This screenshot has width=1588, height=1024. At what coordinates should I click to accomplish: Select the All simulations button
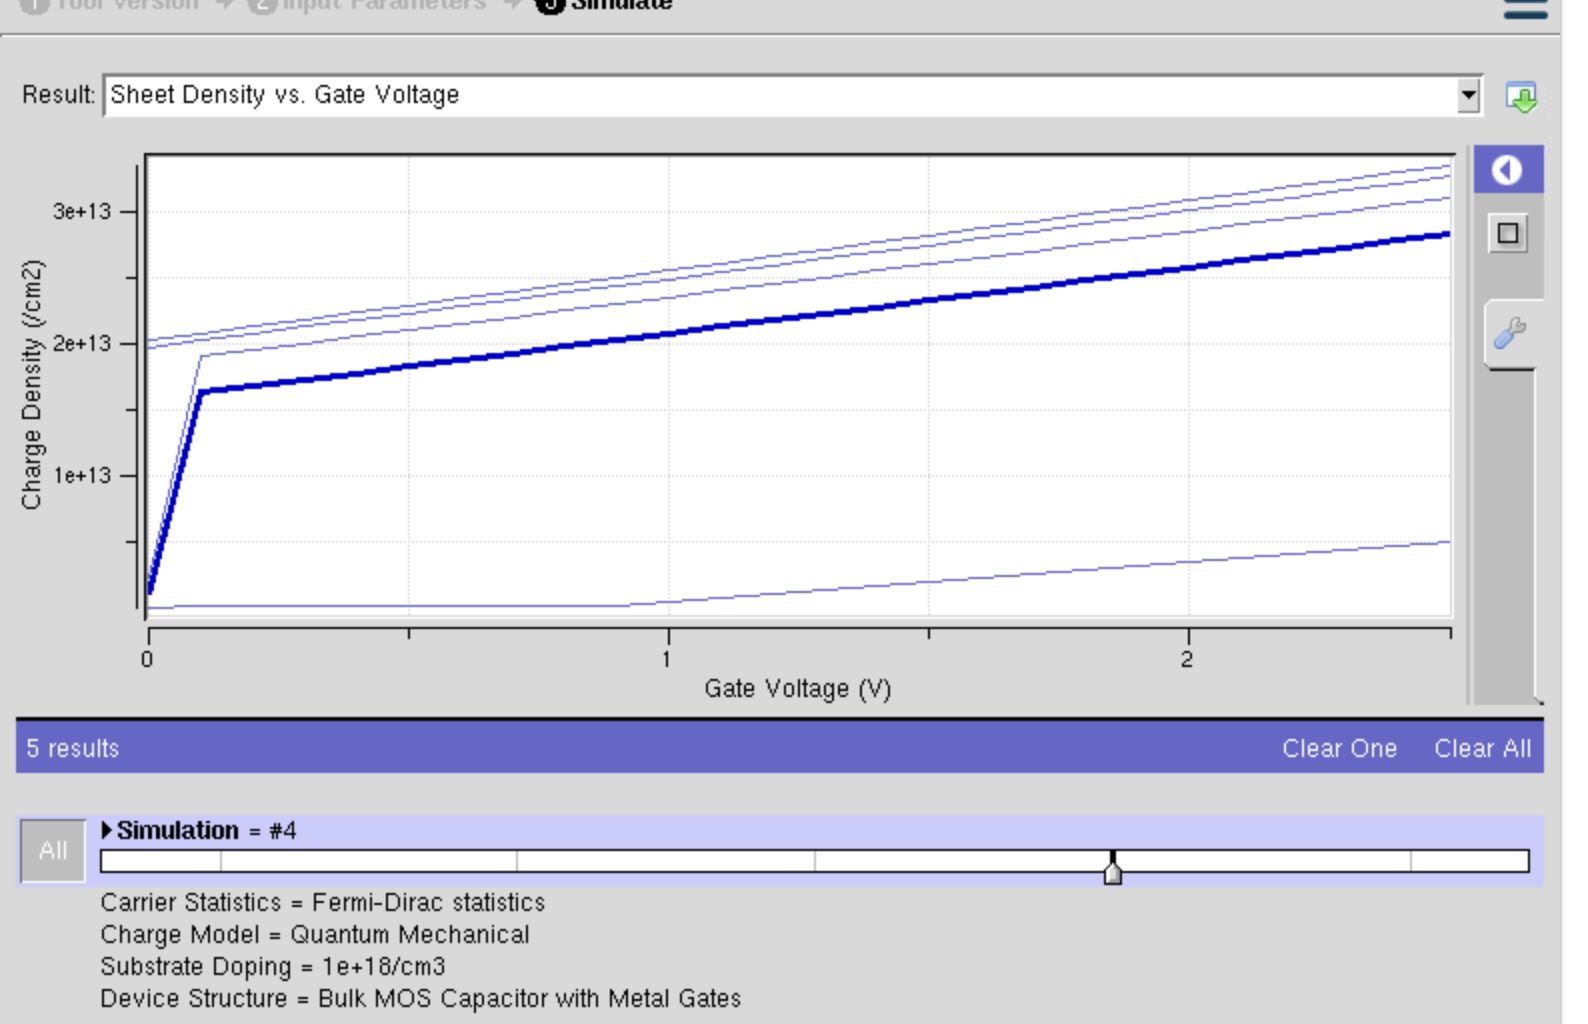tap(53, 851)
